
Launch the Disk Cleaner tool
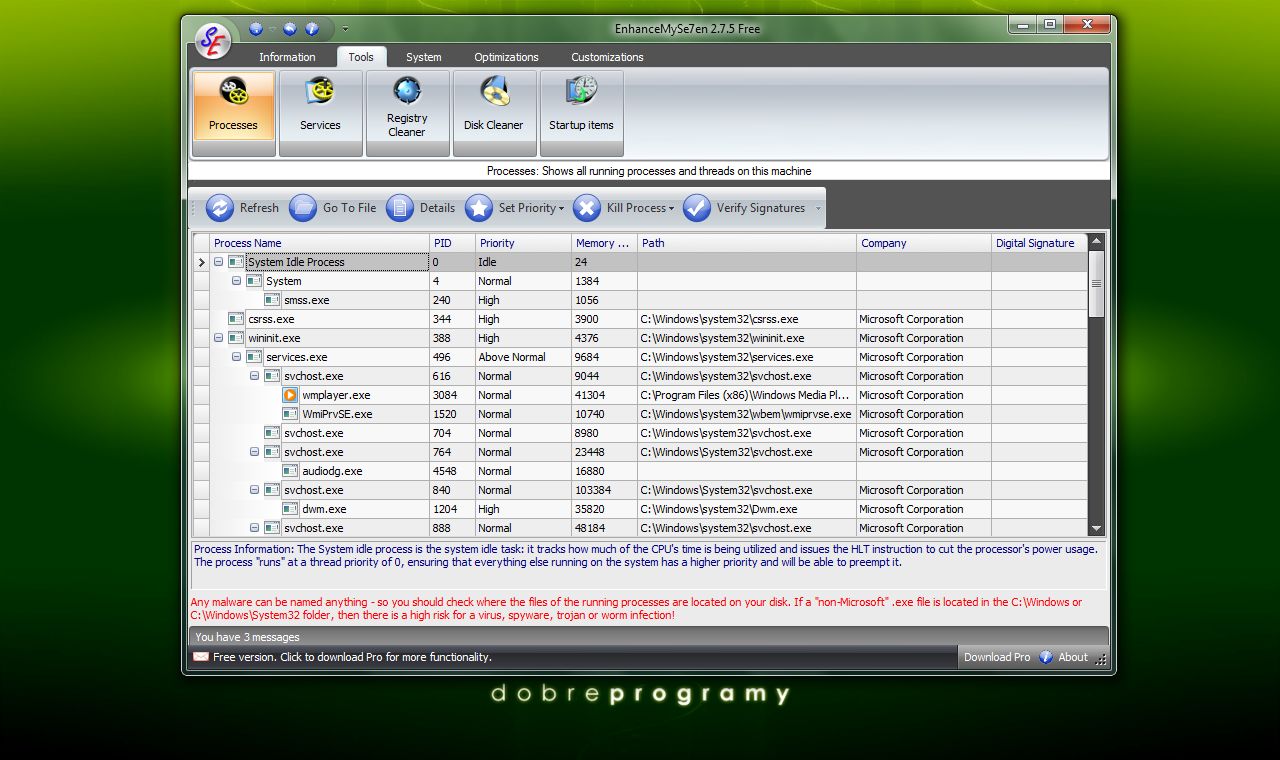point(494,113)
